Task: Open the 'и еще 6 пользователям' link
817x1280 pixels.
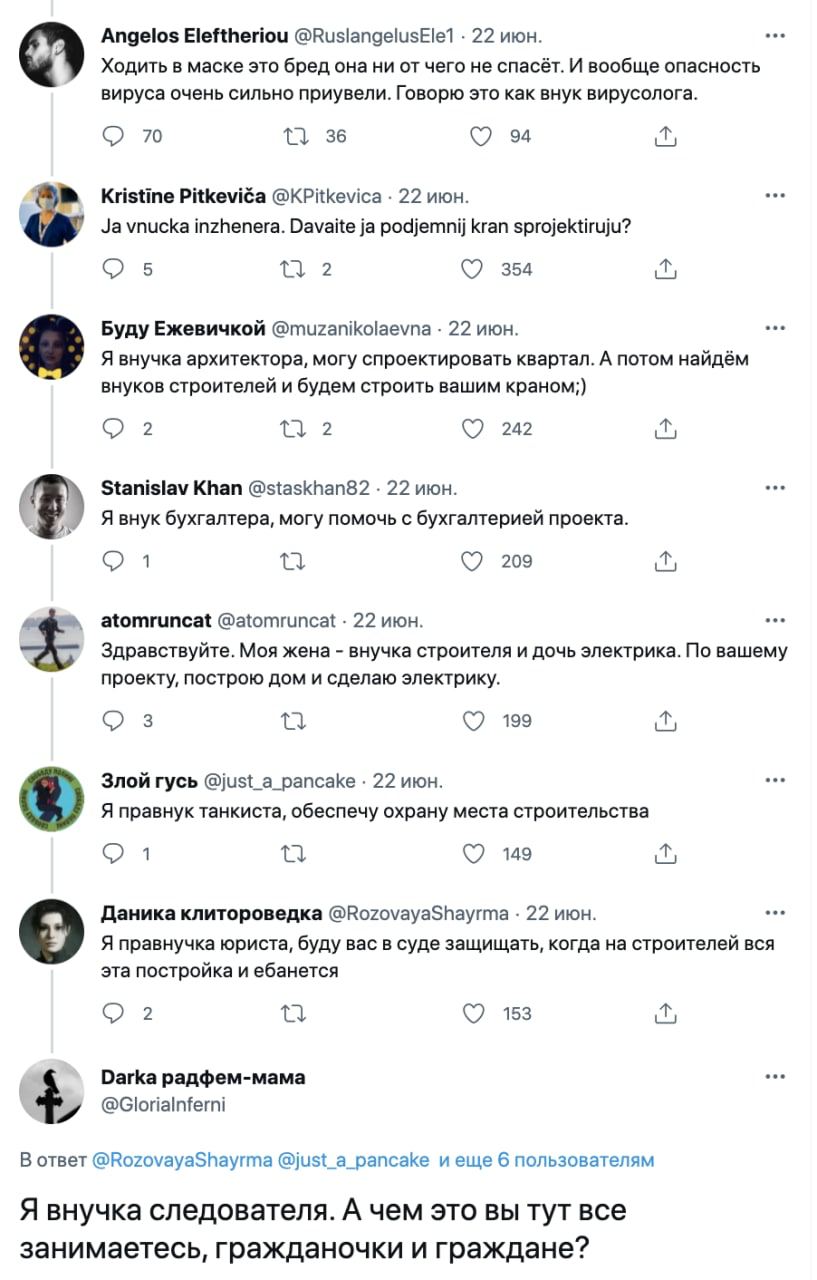Action: 548,1158
